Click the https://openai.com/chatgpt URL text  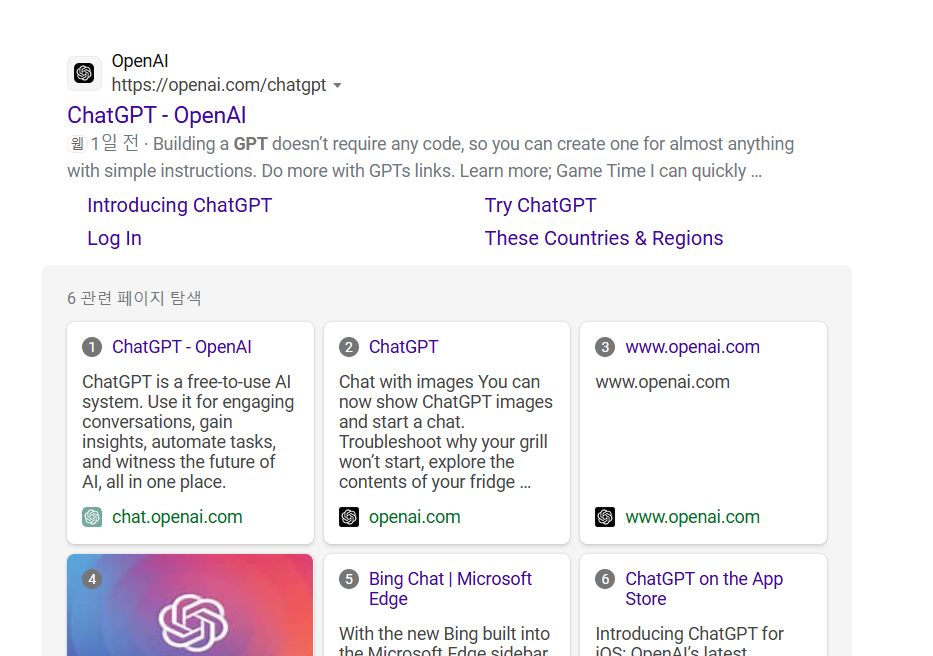219,85
